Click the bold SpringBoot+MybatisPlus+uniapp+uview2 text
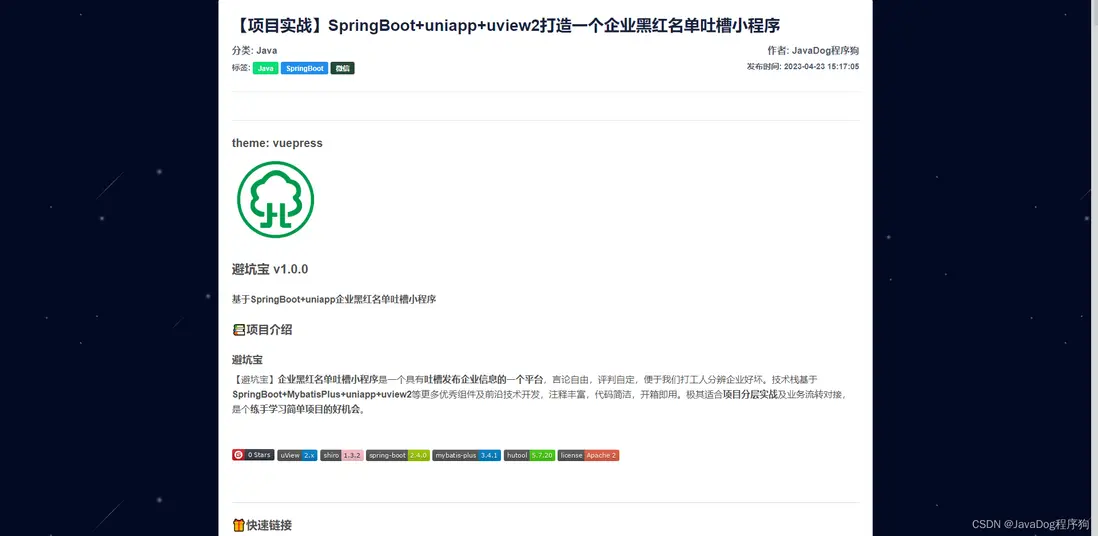 tap(321, 394)
